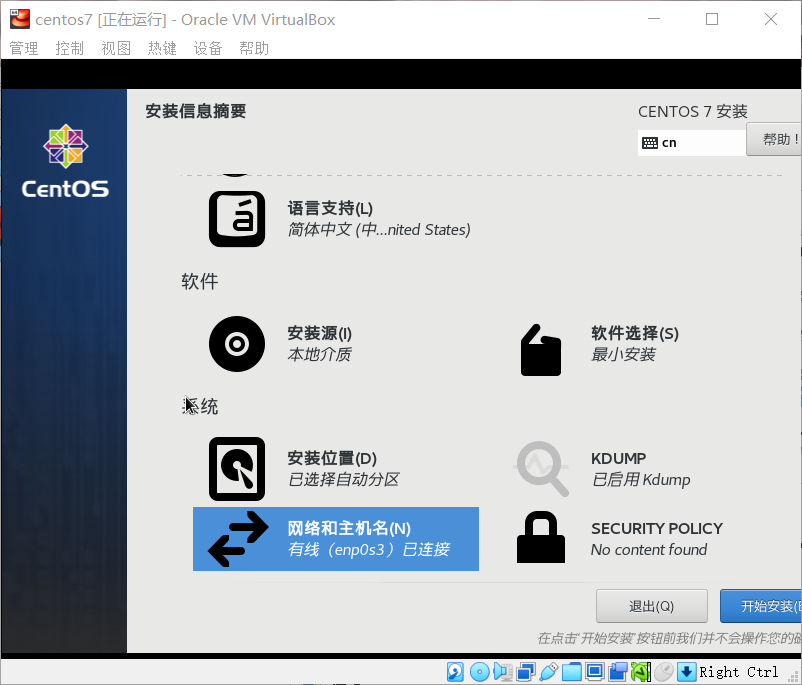Open the 语言支持 language support icon
The width and height of the screenshot is (802, 685).
tap(237, 219)
